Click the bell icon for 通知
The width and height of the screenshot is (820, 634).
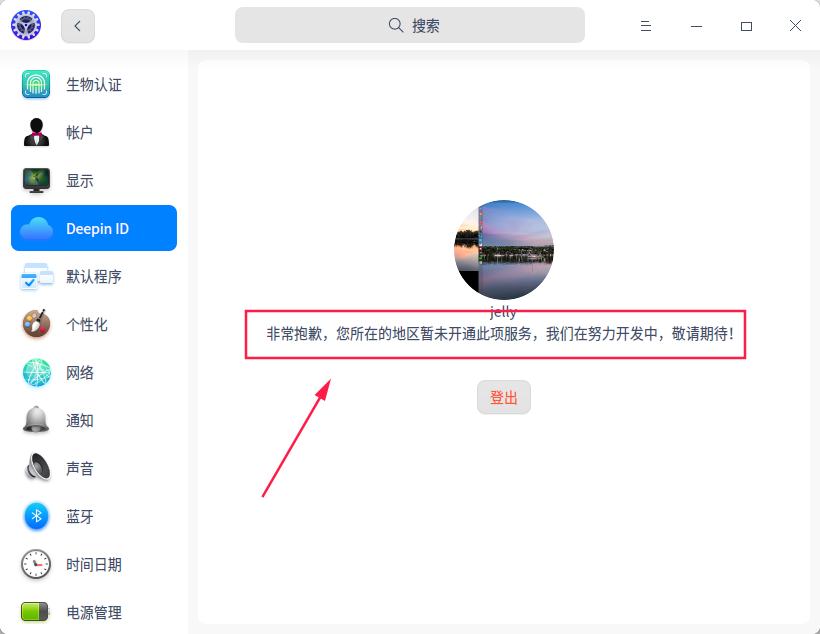pos(36,420)
